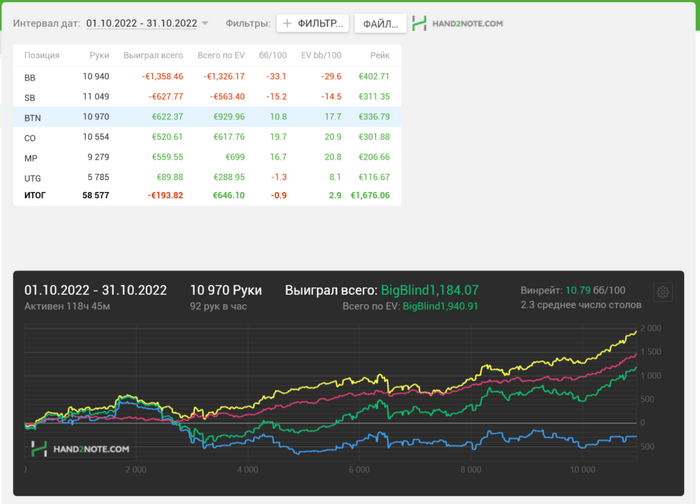Sort by EV bb/100 column header

321,56
